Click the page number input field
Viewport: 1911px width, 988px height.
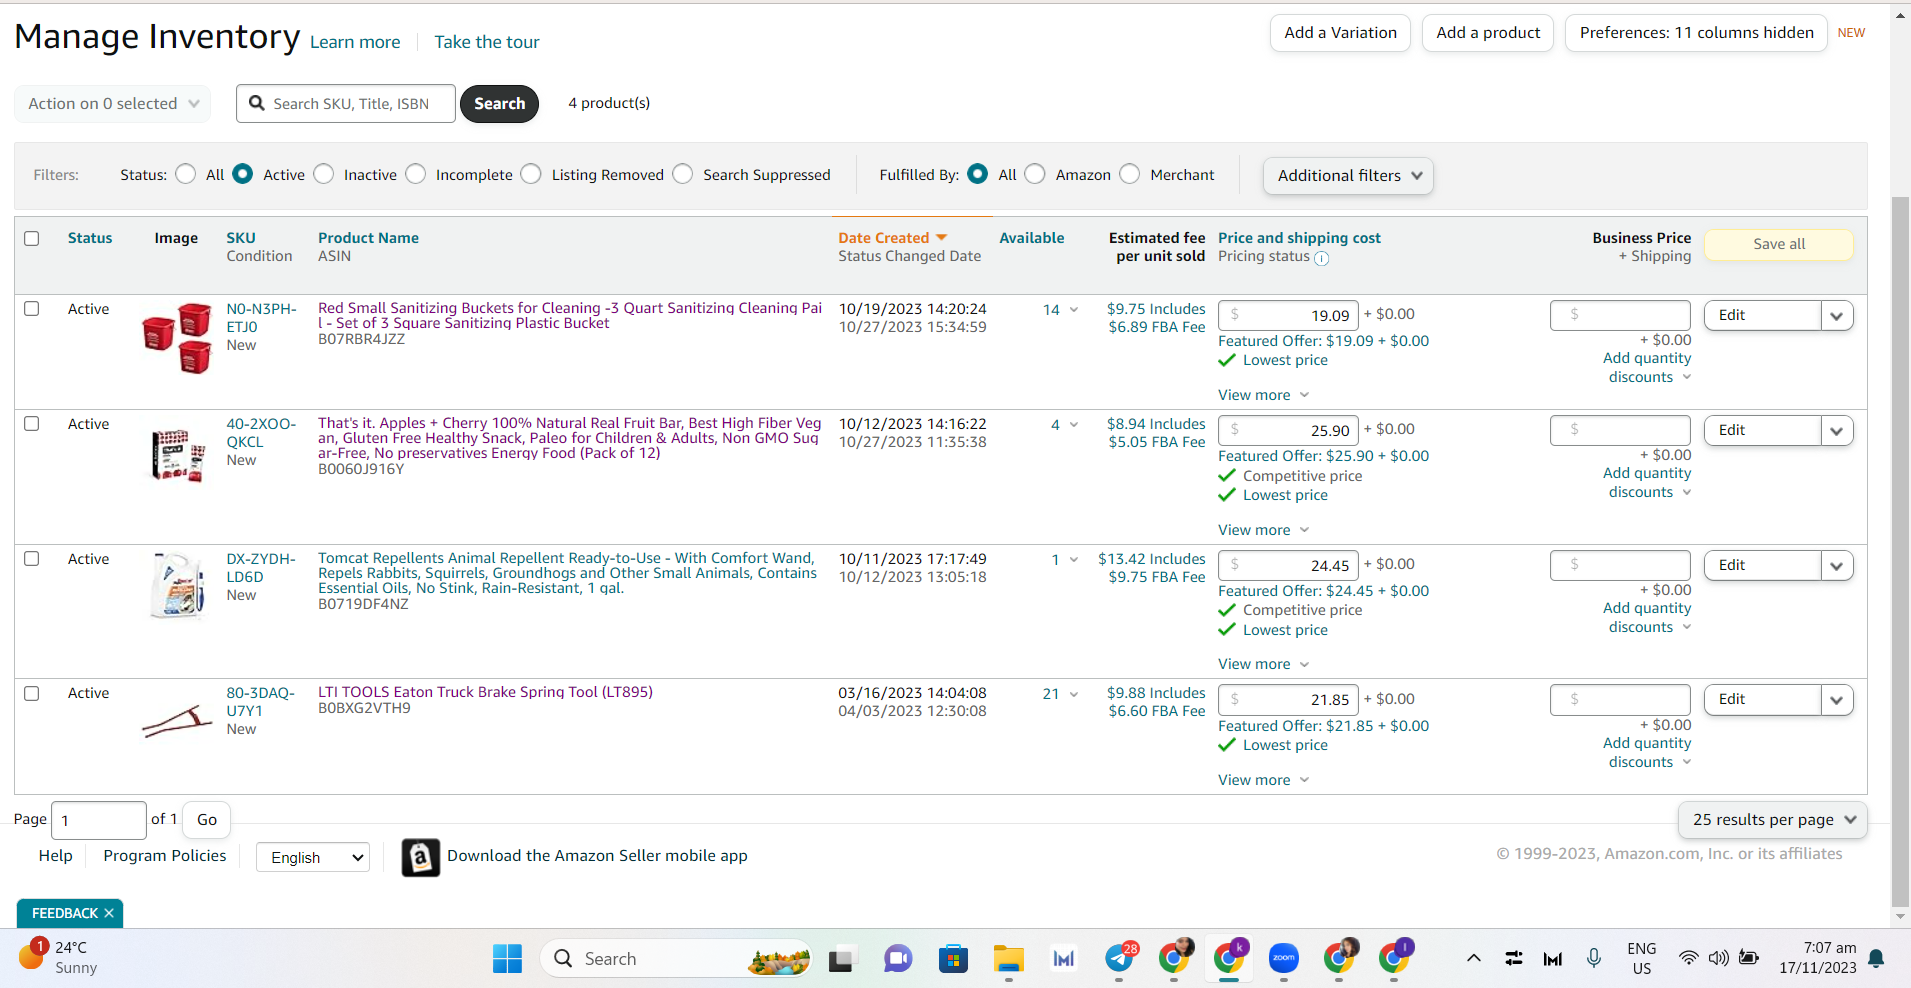point(99,821)
